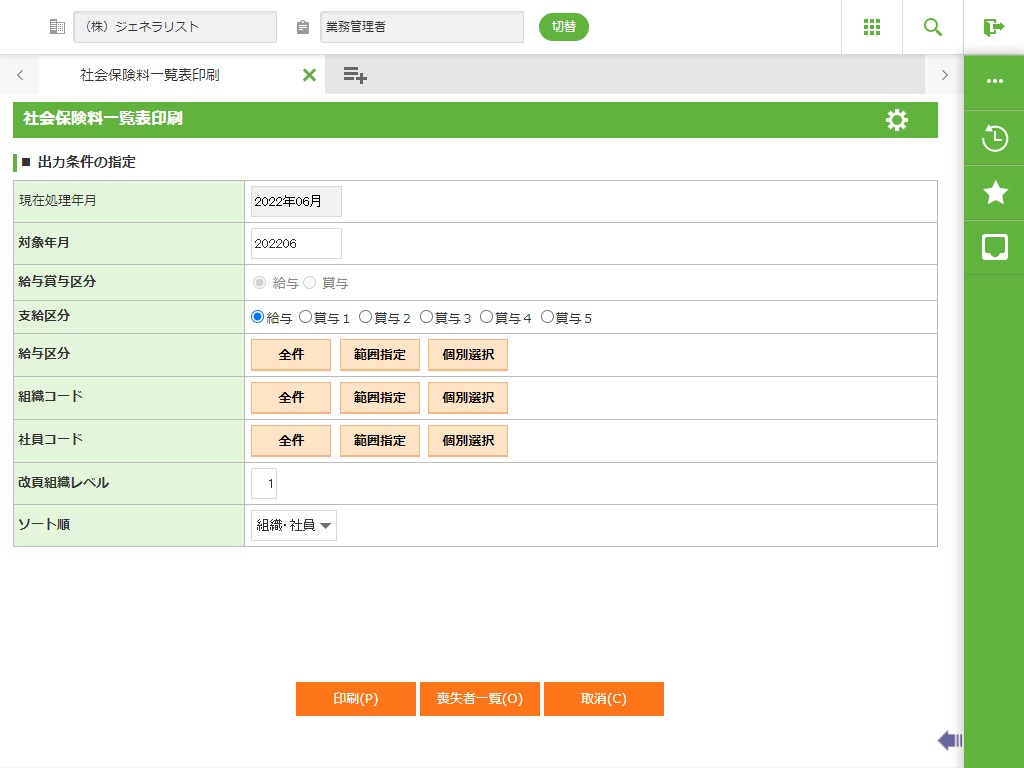Select the 賞与1 radio button
Screen dimensions: 1024x768
click(x=306, y=317)
